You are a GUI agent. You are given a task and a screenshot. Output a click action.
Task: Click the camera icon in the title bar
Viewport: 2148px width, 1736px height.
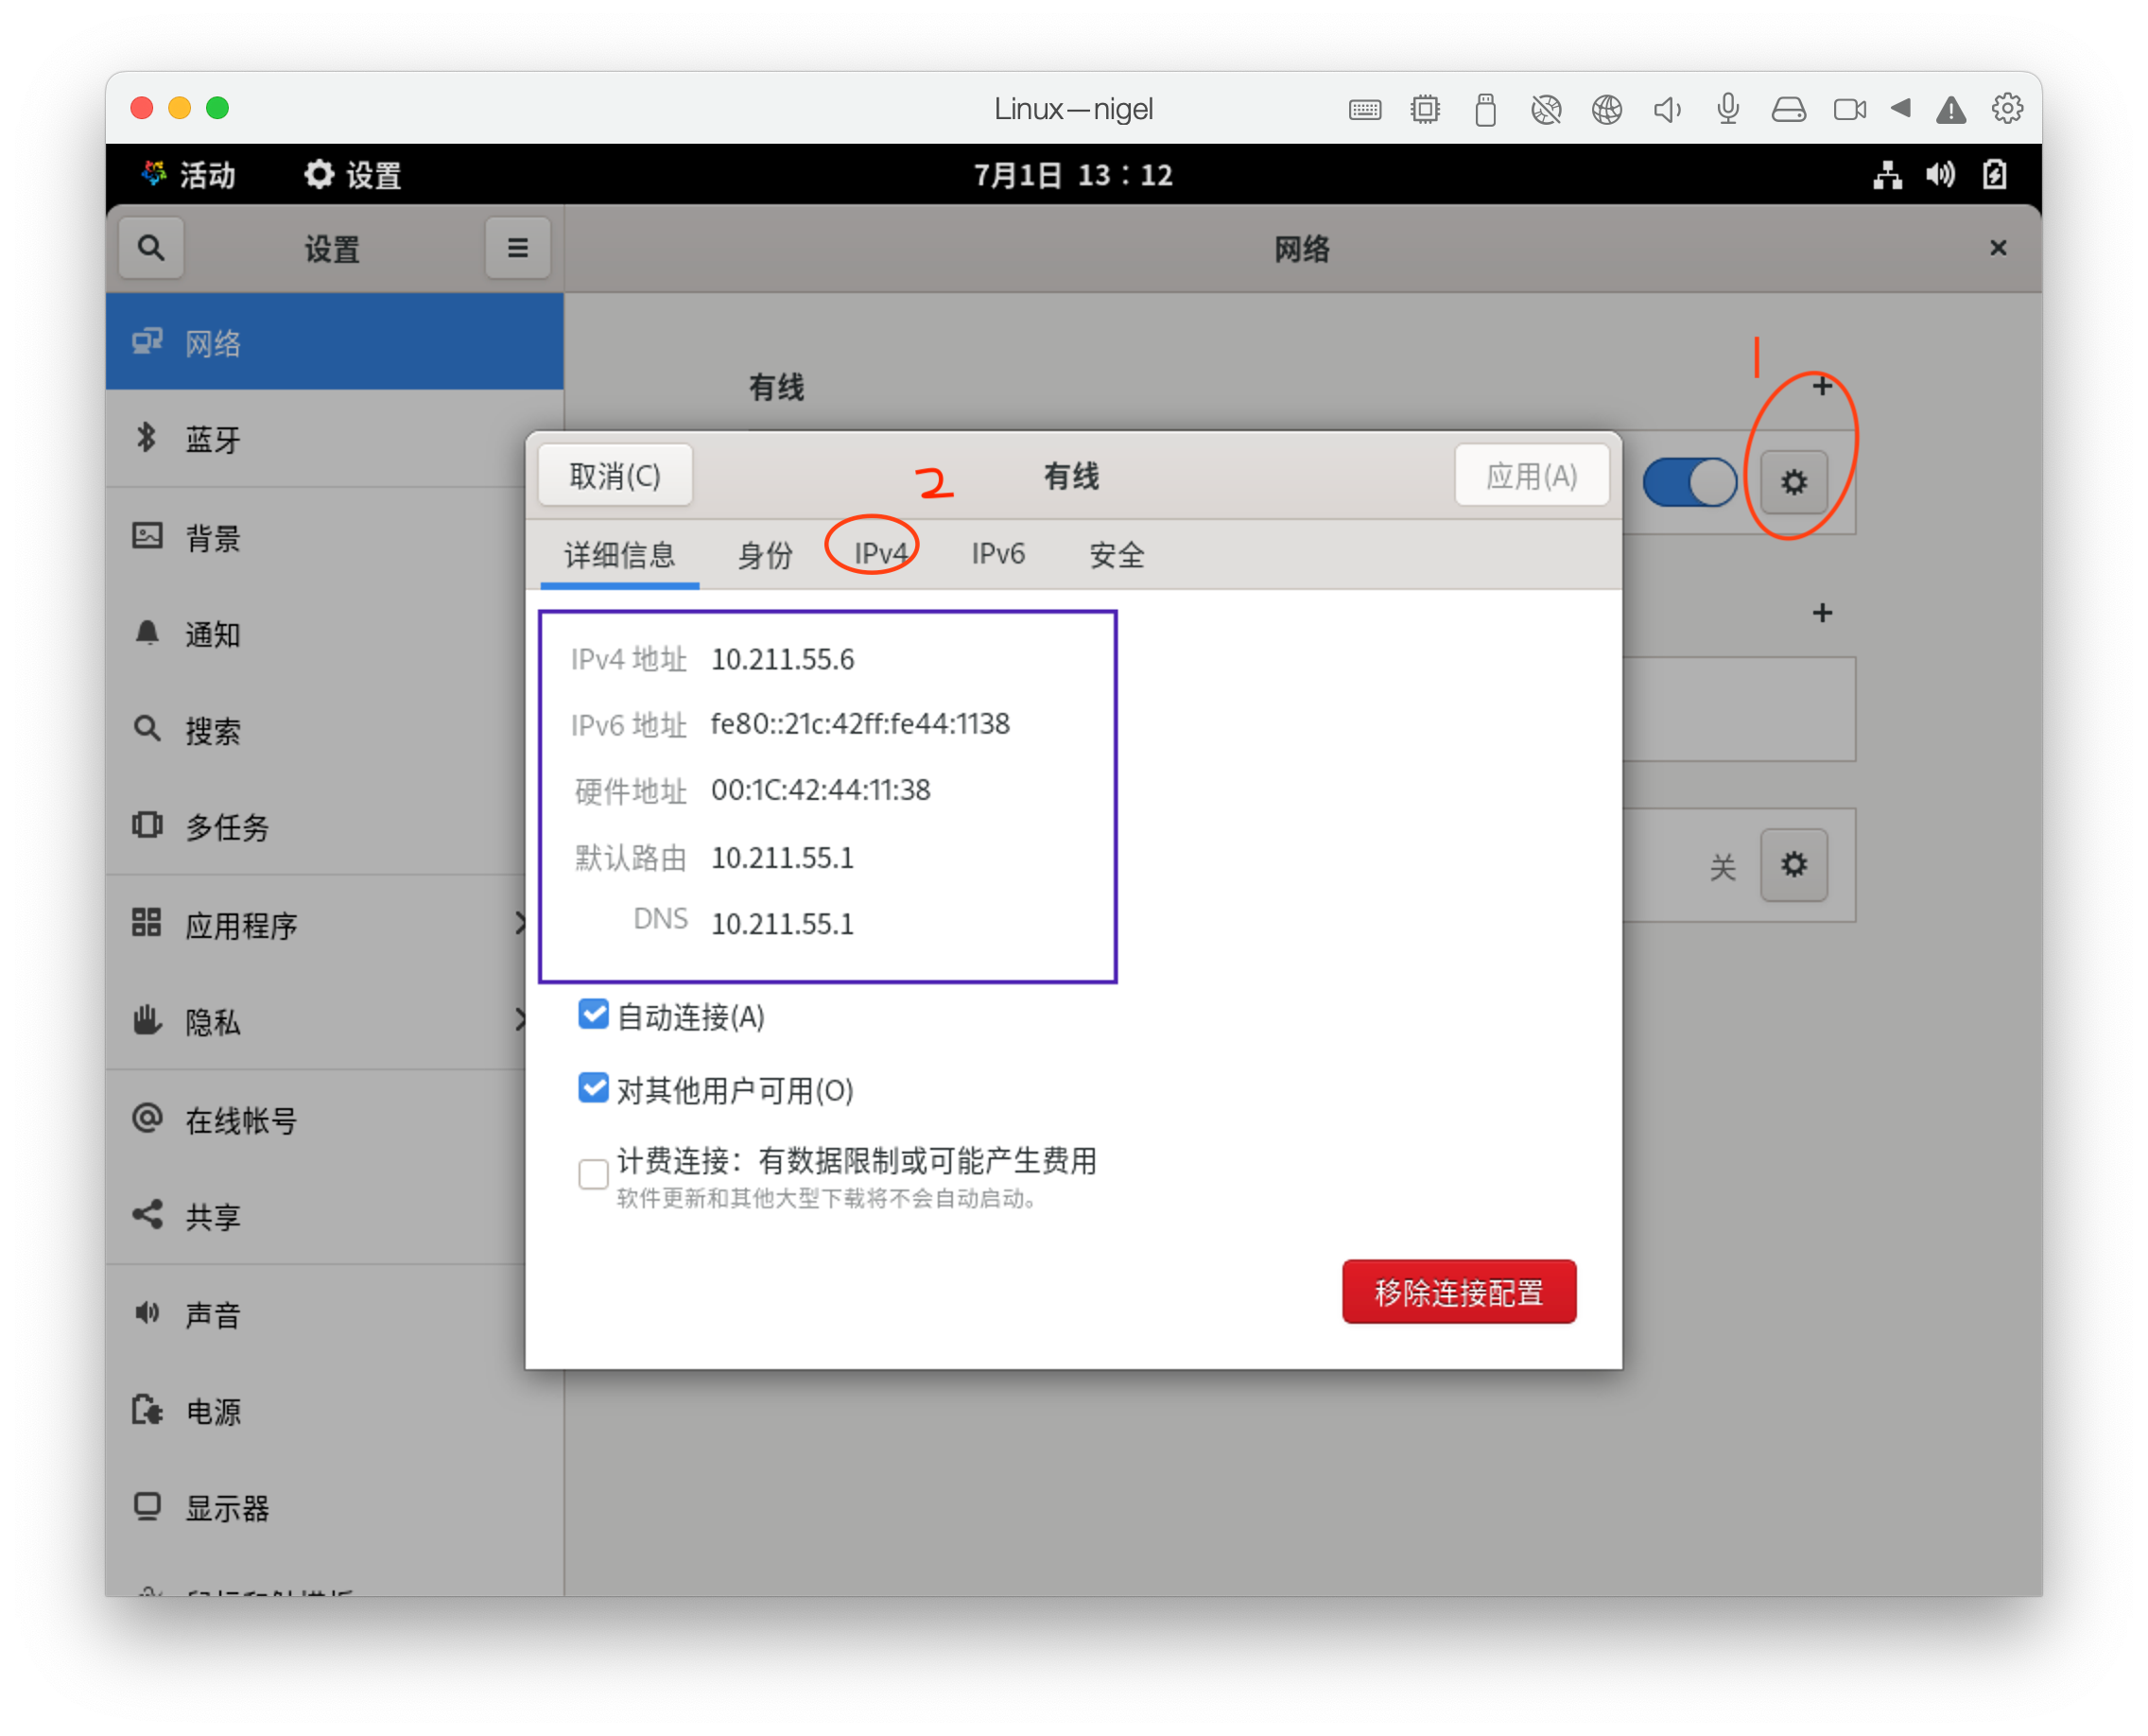click(1849, 110)
